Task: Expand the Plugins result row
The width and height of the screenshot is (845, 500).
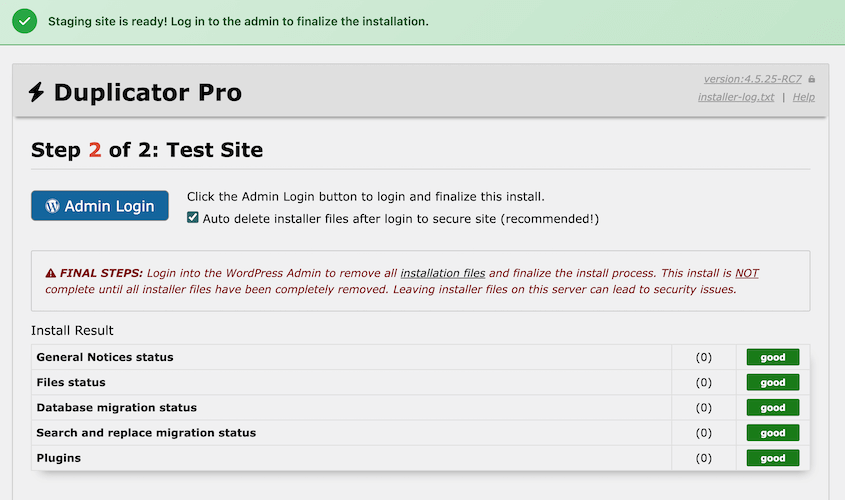Action: coord(59,458)
